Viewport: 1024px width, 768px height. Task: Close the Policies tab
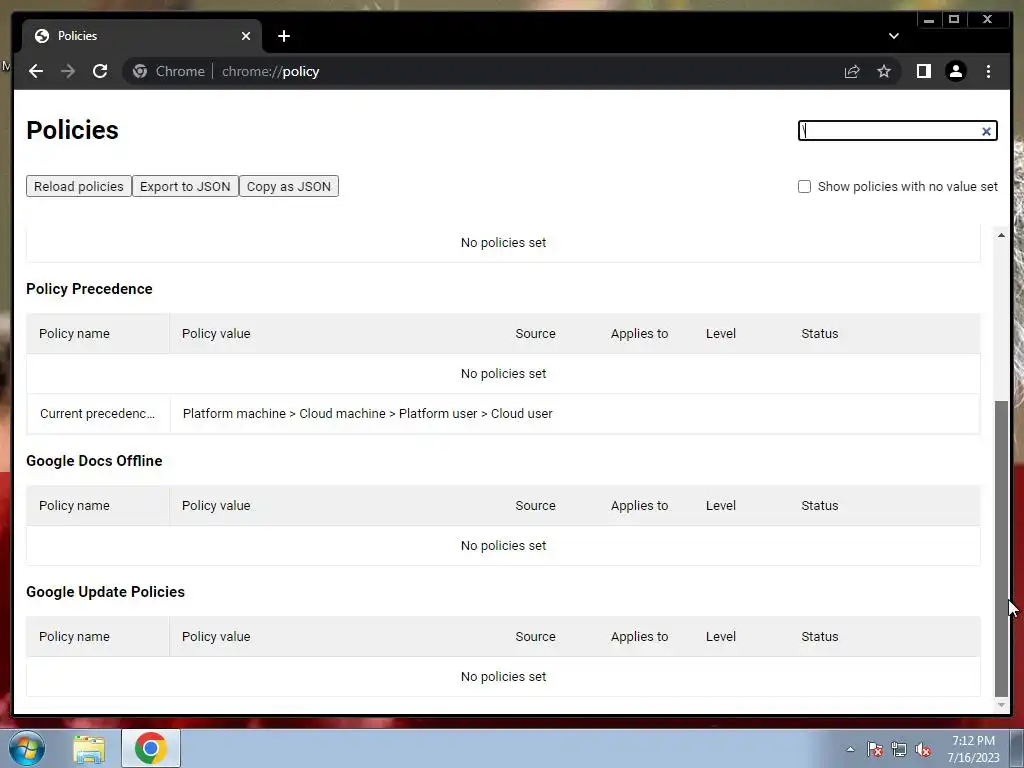246,36
